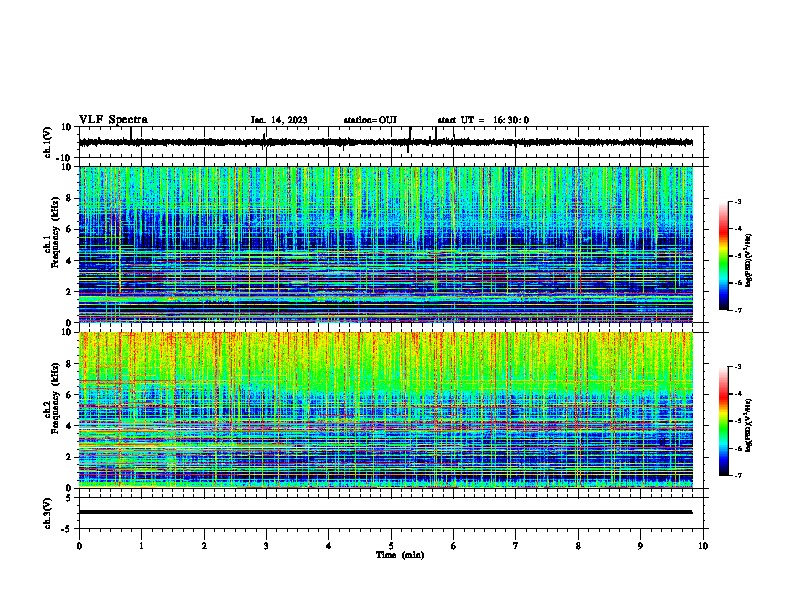Click the time axis tick label "1"
Viewport: 792px width, 612px height.
142,546
